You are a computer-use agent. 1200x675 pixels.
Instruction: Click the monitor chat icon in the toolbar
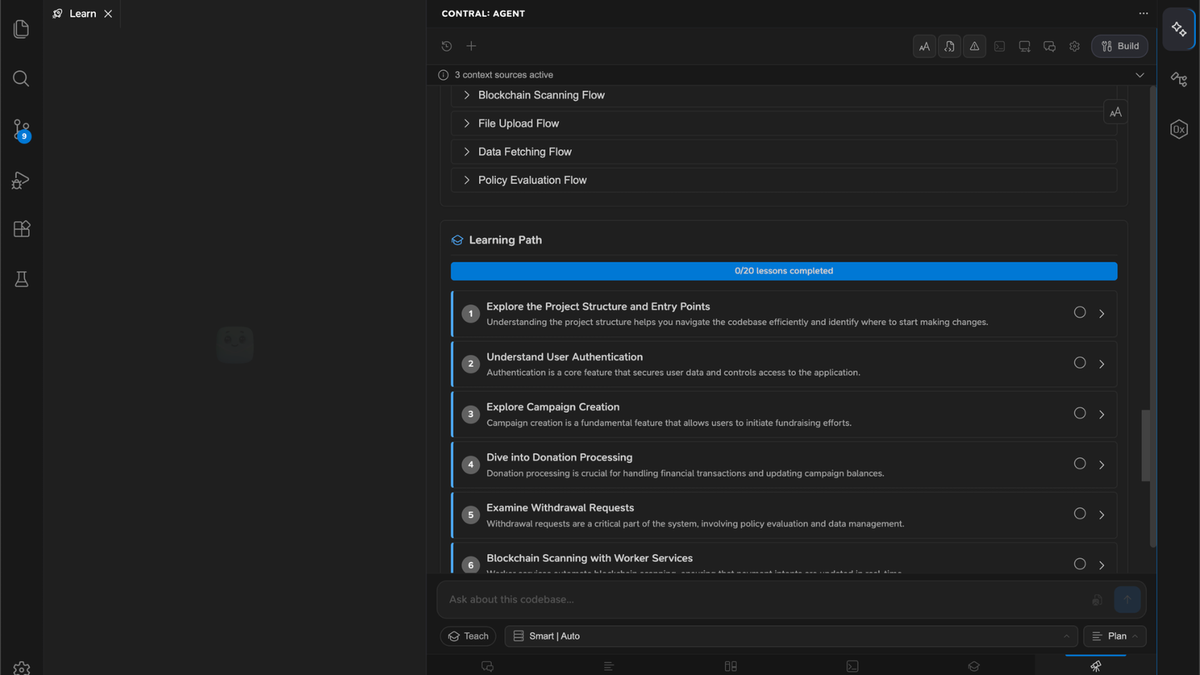(1024, 46)
